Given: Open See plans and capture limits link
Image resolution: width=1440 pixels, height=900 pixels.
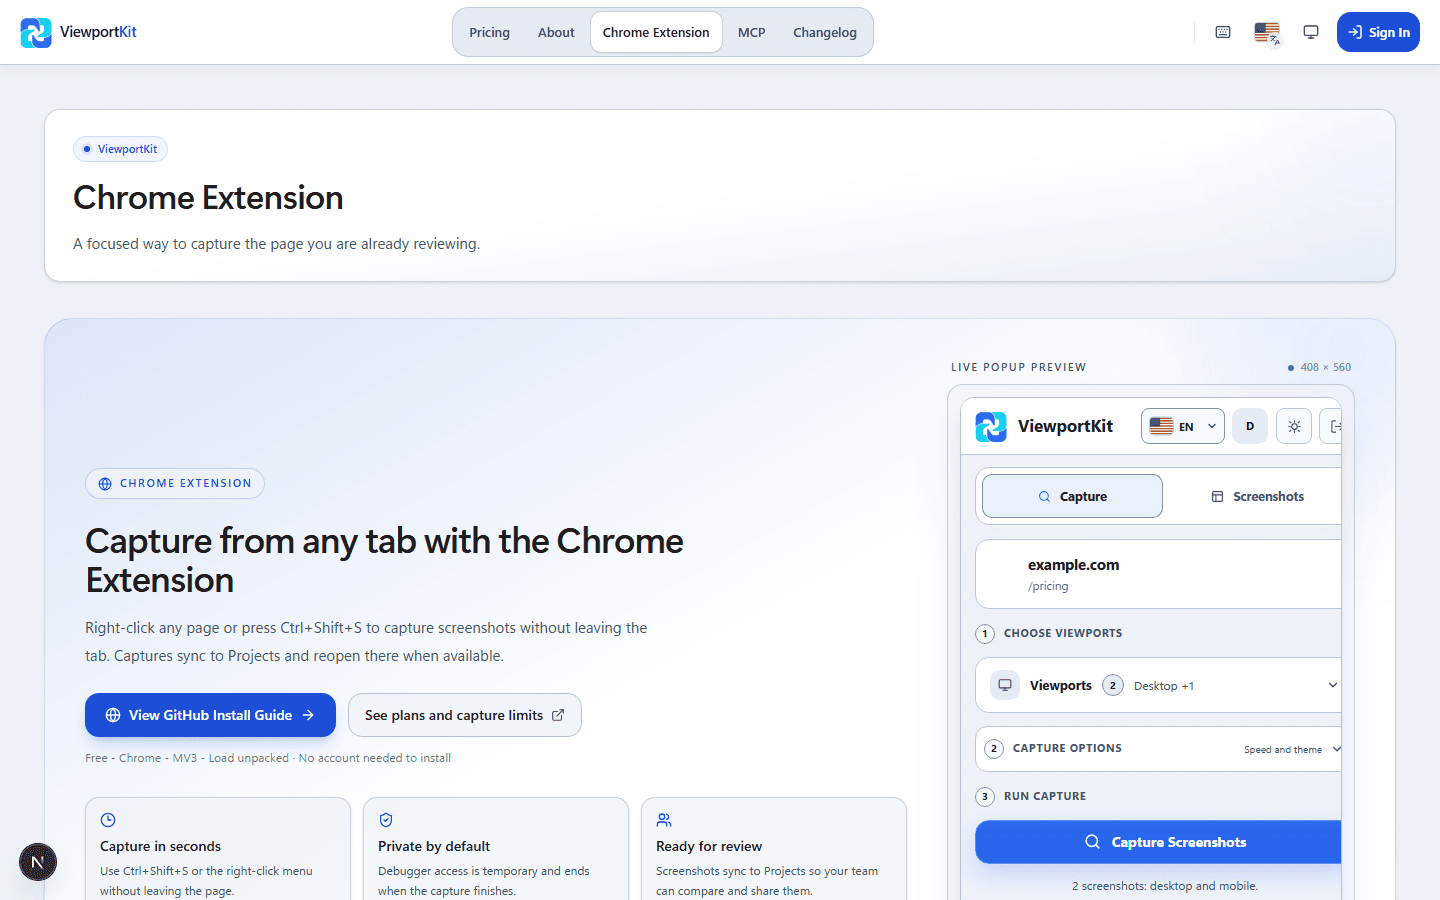Looking at the screenshot, I should pyautogui.click(x=465, y=715).
